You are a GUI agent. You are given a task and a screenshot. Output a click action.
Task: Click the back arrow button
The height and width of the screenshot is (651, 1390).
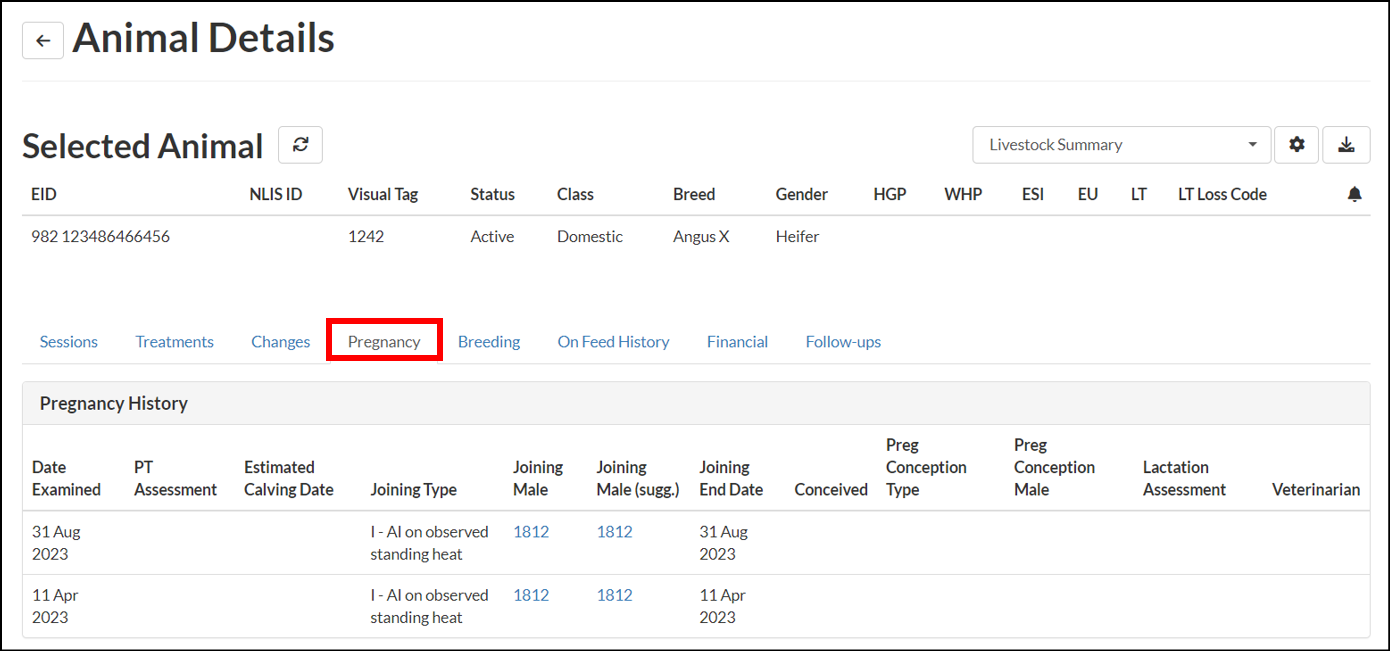click(43, 41)
